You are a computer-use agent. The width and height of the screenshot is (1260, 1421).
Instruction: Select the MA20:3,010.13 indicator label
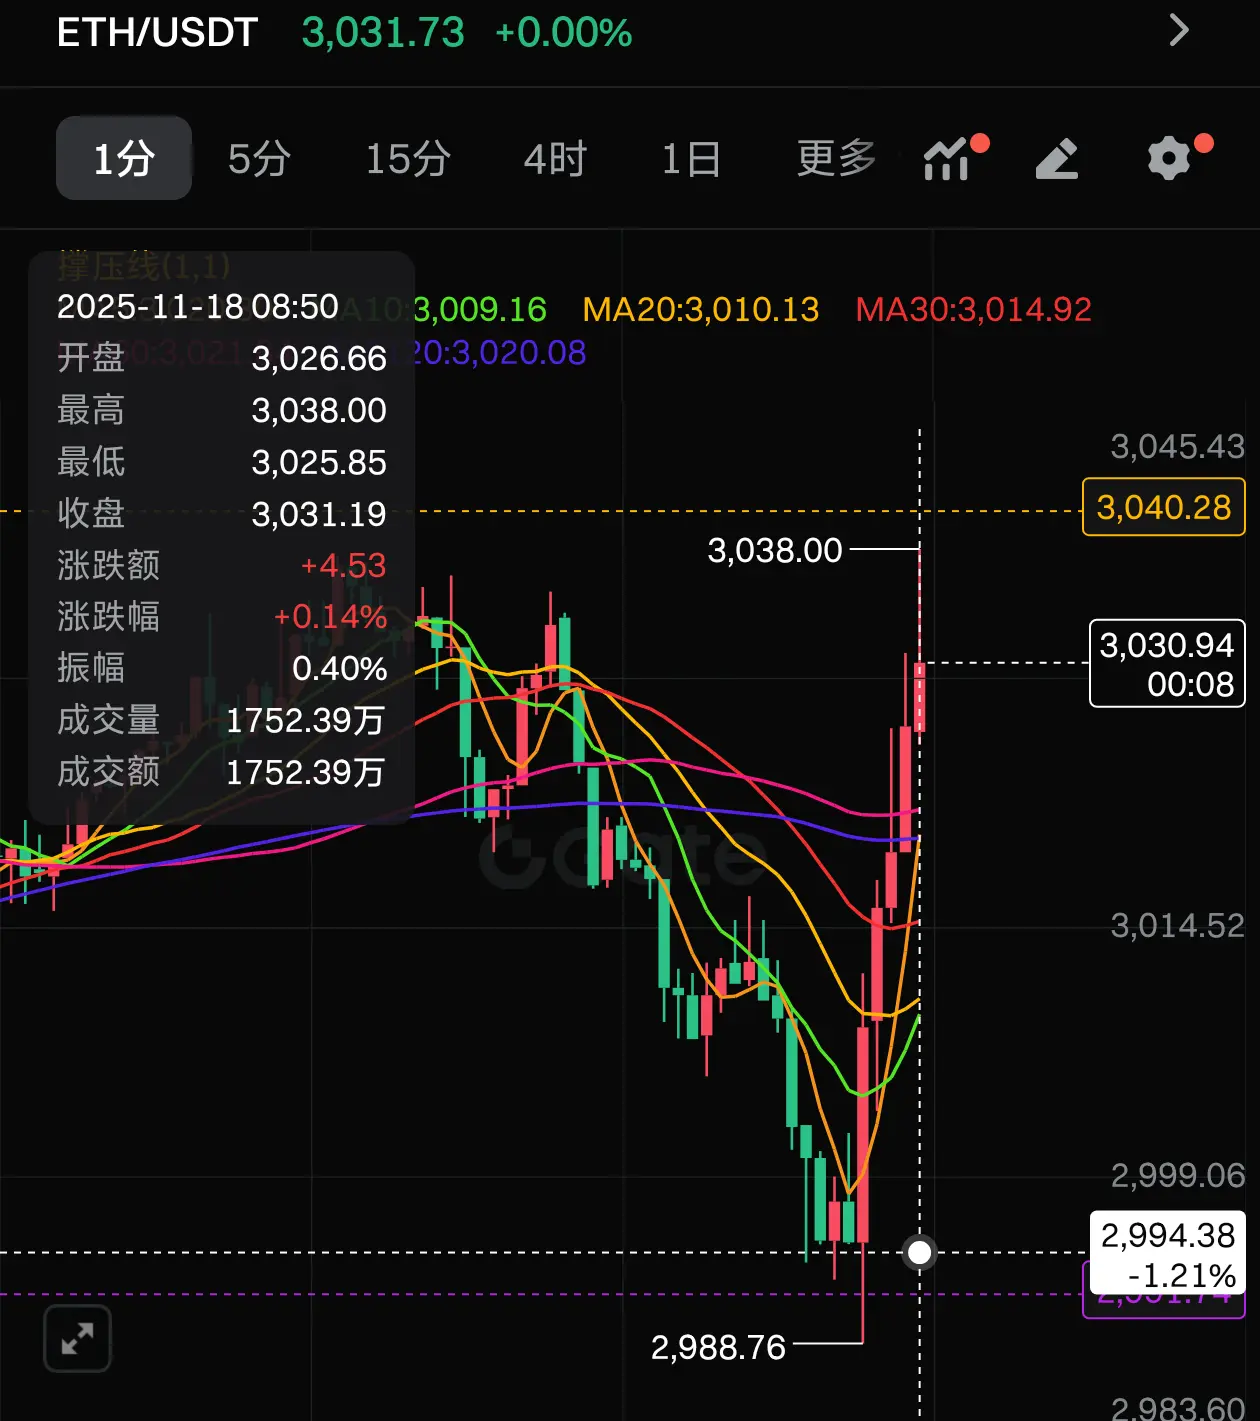point(701,309)
